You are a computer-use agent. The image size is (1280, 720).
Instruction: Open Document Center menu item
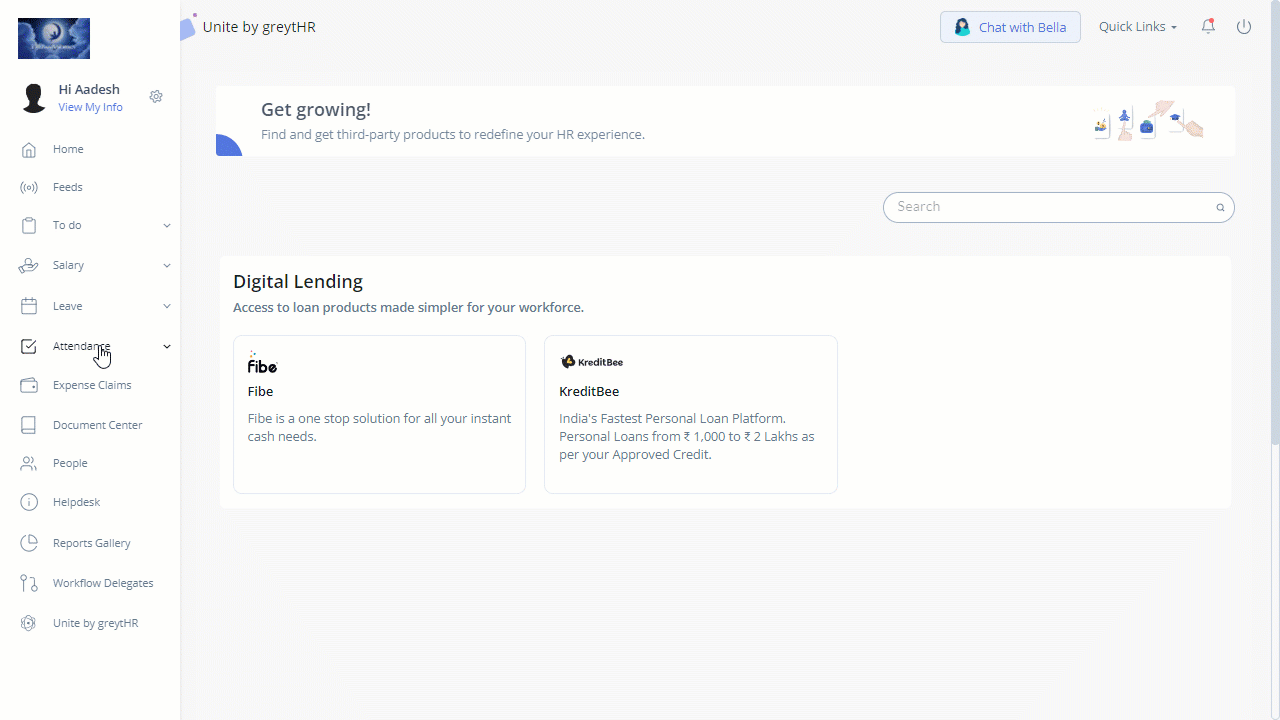point(98,425)
